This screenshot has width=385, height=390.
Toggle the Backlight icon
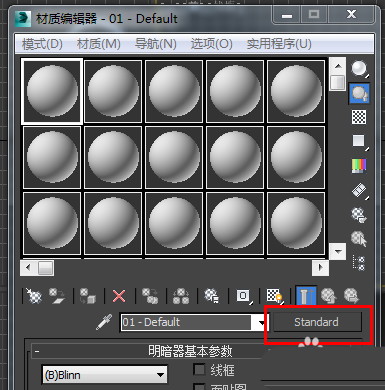tap(359, 93)
